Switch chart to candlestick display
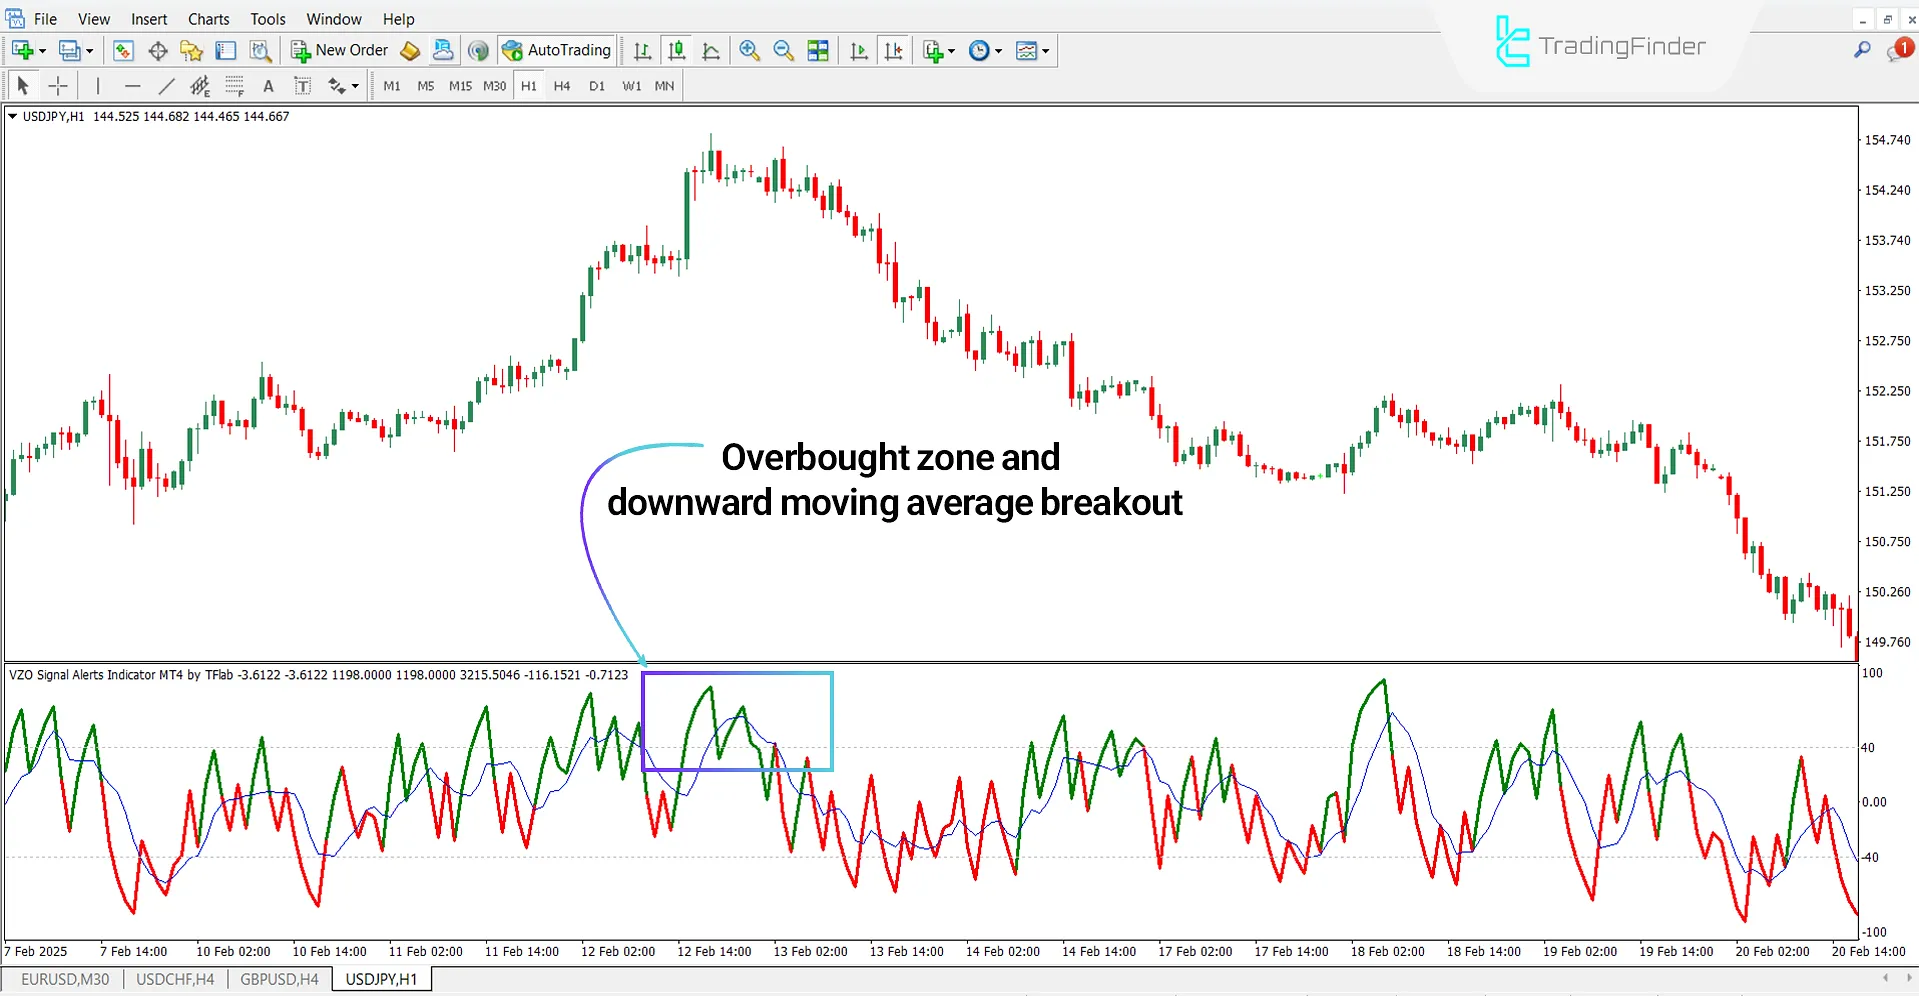 click(x=677, y=50)
